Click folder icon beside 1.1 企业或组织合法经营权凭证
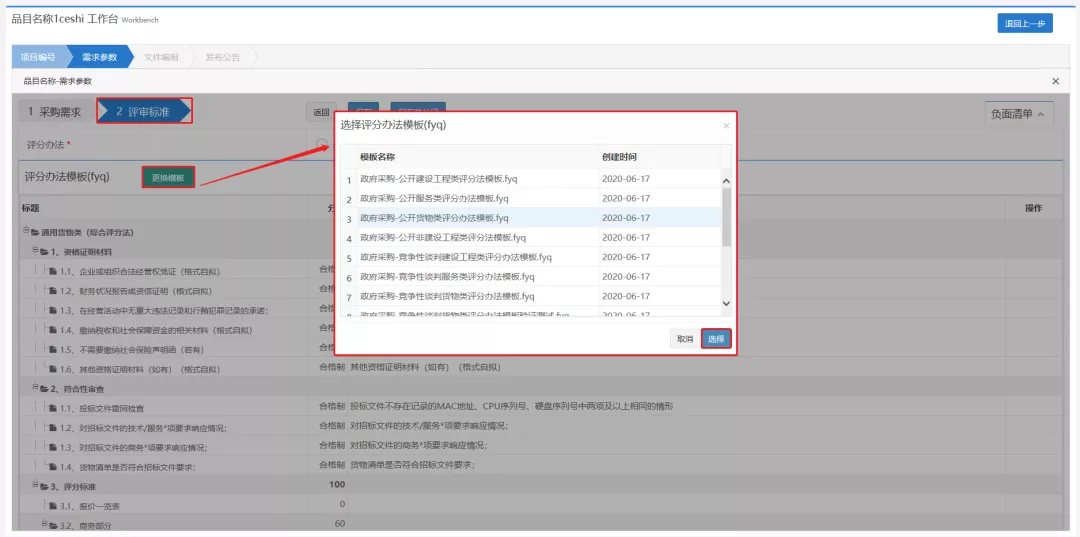The image size is (1080, 537). coord(53,271)
